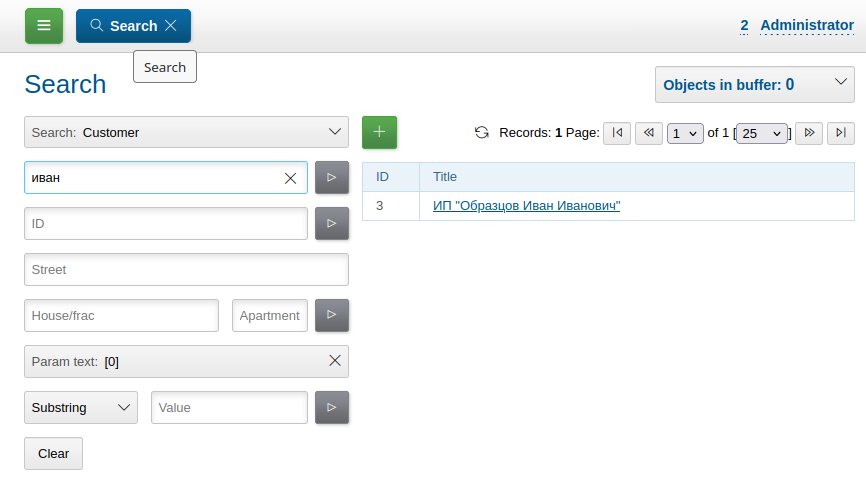Go to last page button
Screen dimensions: 866x485
coord(841,133)
